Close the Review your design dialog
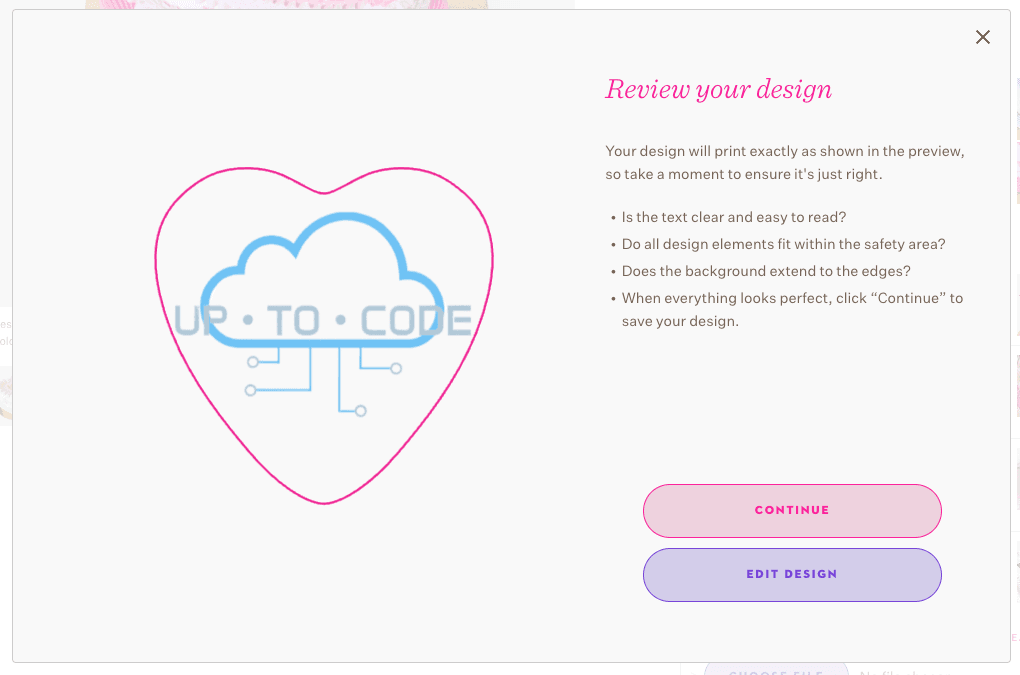The width and height of the screenshot is (1020, 675). click(x=982, y=37)
